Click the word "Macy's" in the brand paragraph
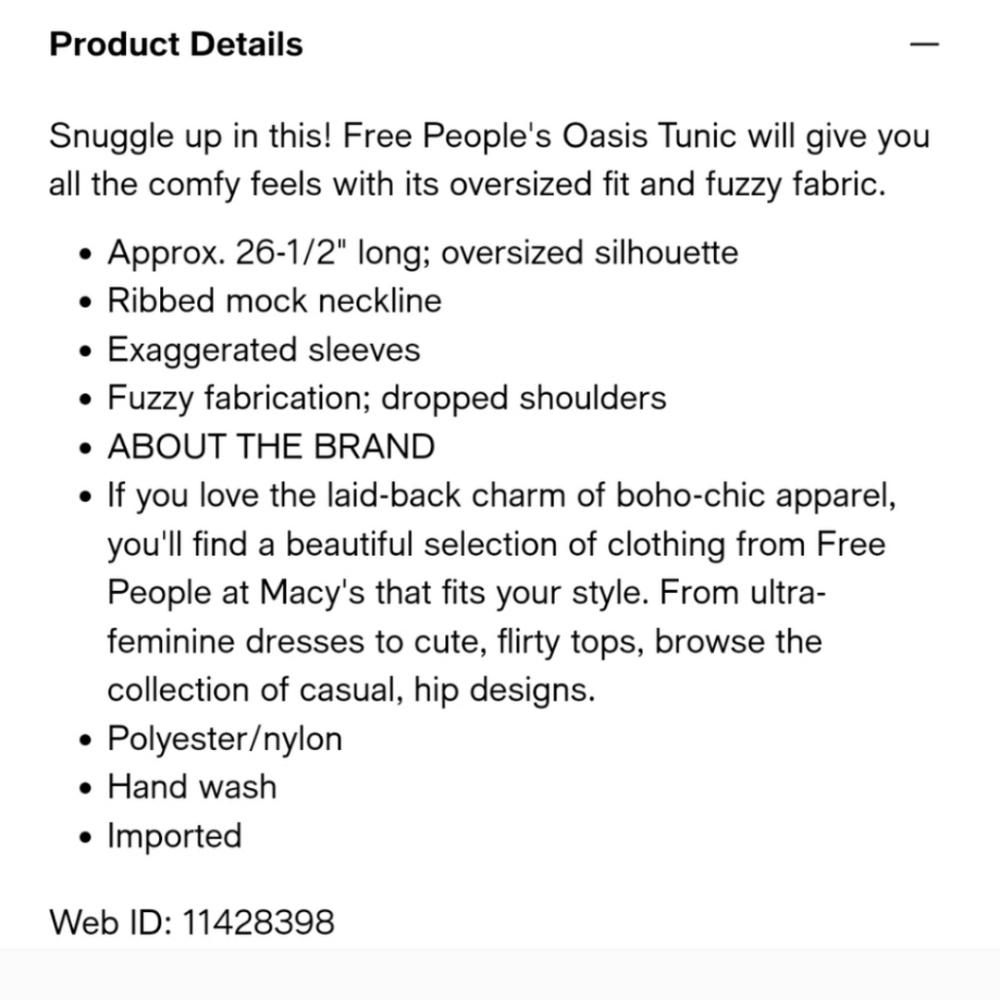The image size is (1000, 1000). click(x=312, y=592)
